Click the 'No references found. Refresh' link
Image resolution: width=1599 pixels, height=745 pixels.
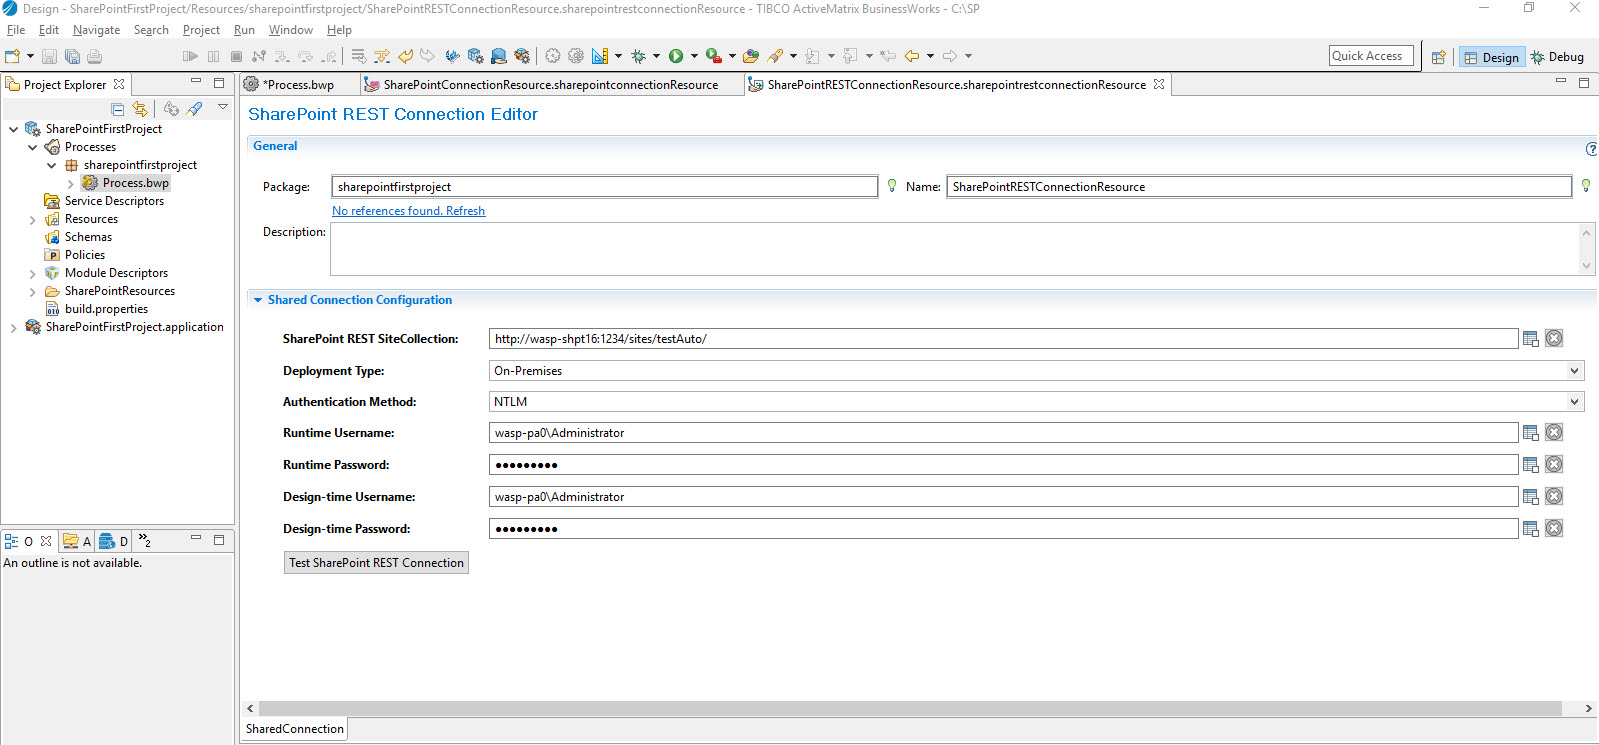coord(408,211)
